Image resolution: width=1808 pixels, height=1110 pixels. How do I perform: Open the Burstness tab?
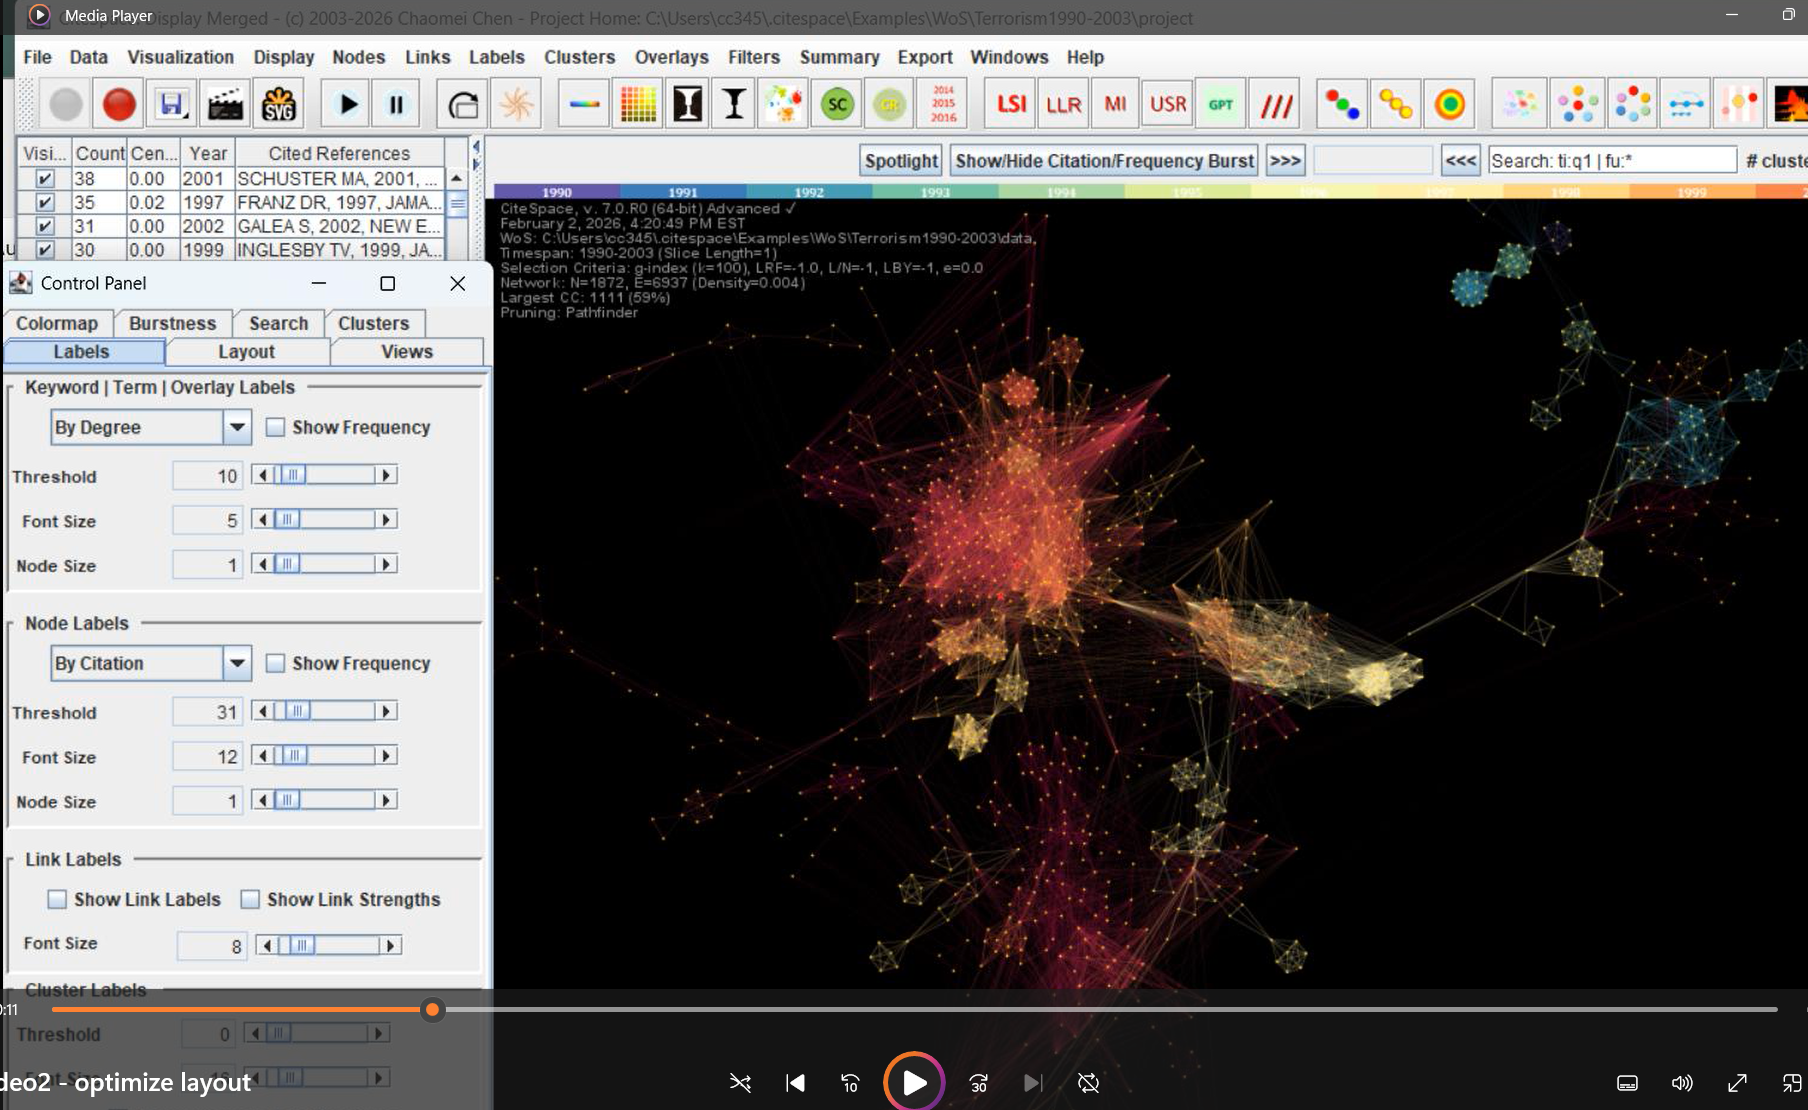172,323
